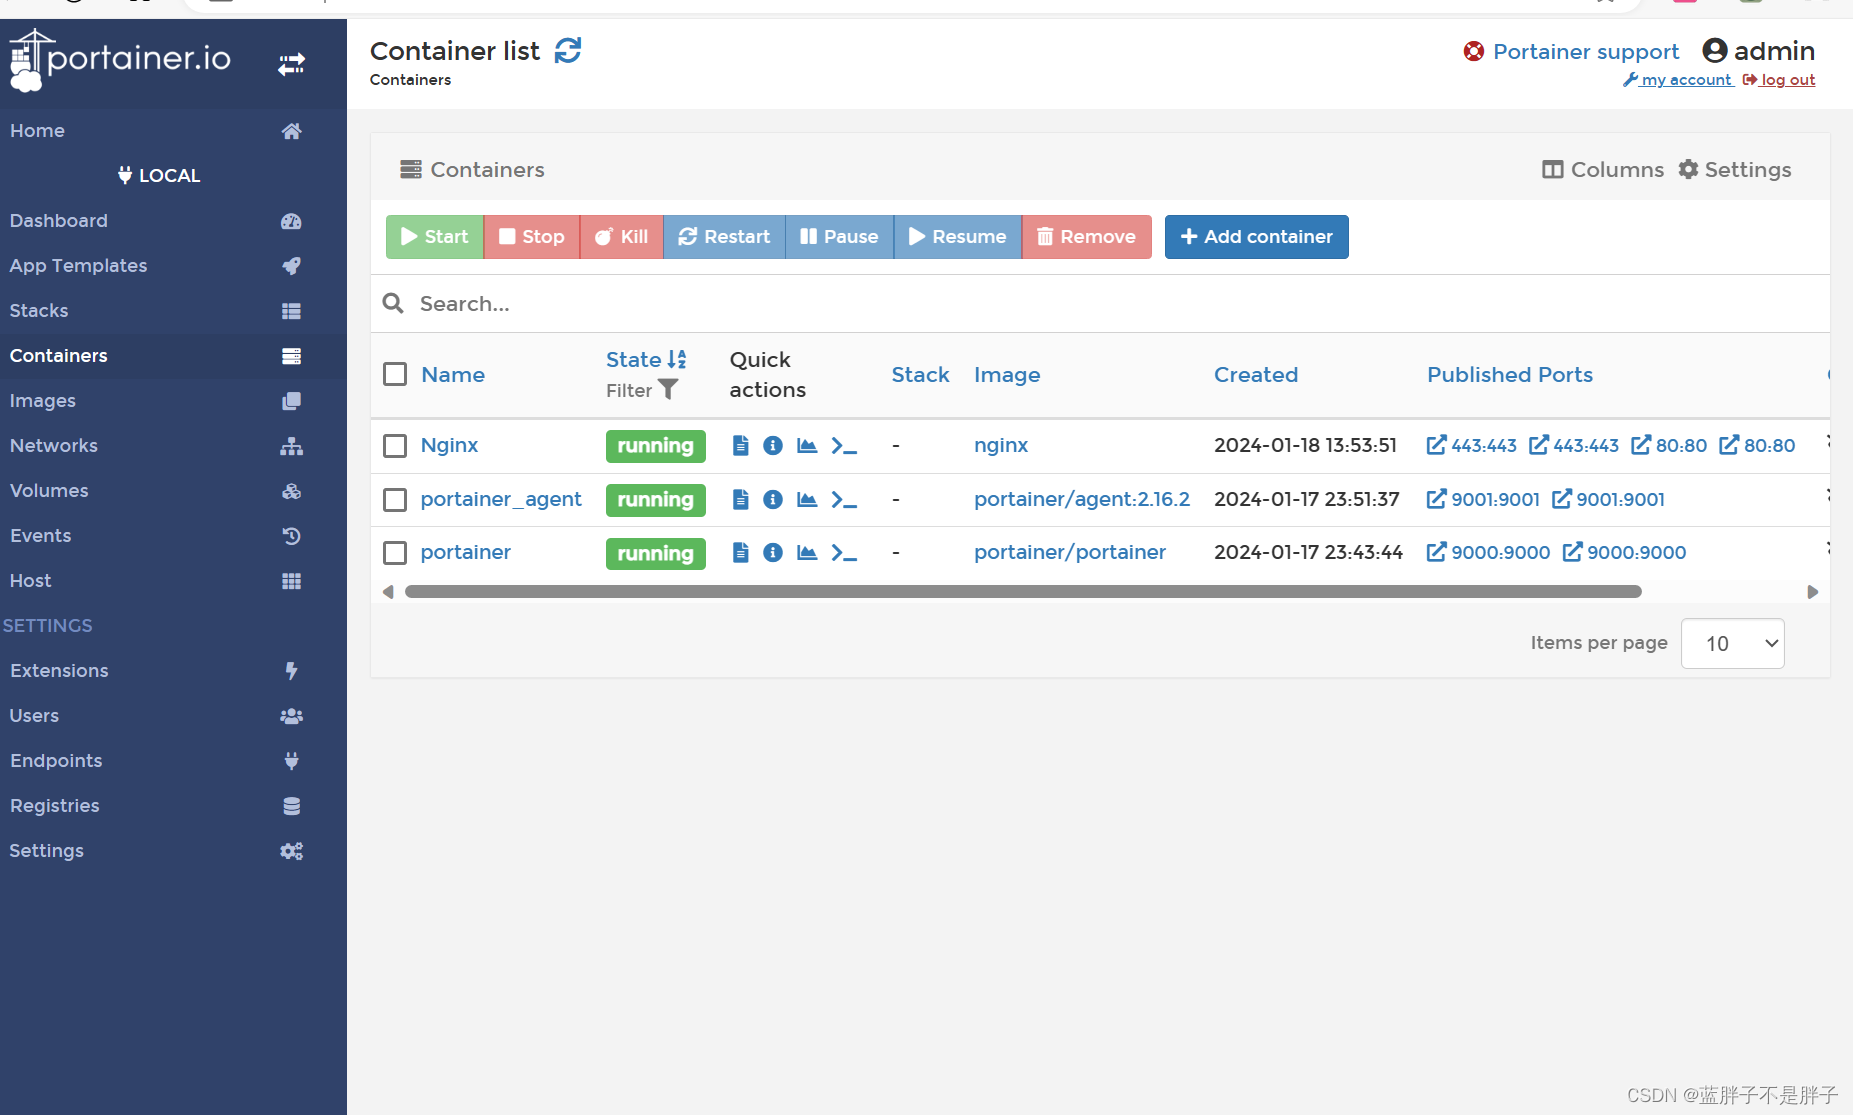Open the Volumes section
1853x1115 pixels.
[x=173, y=491]
